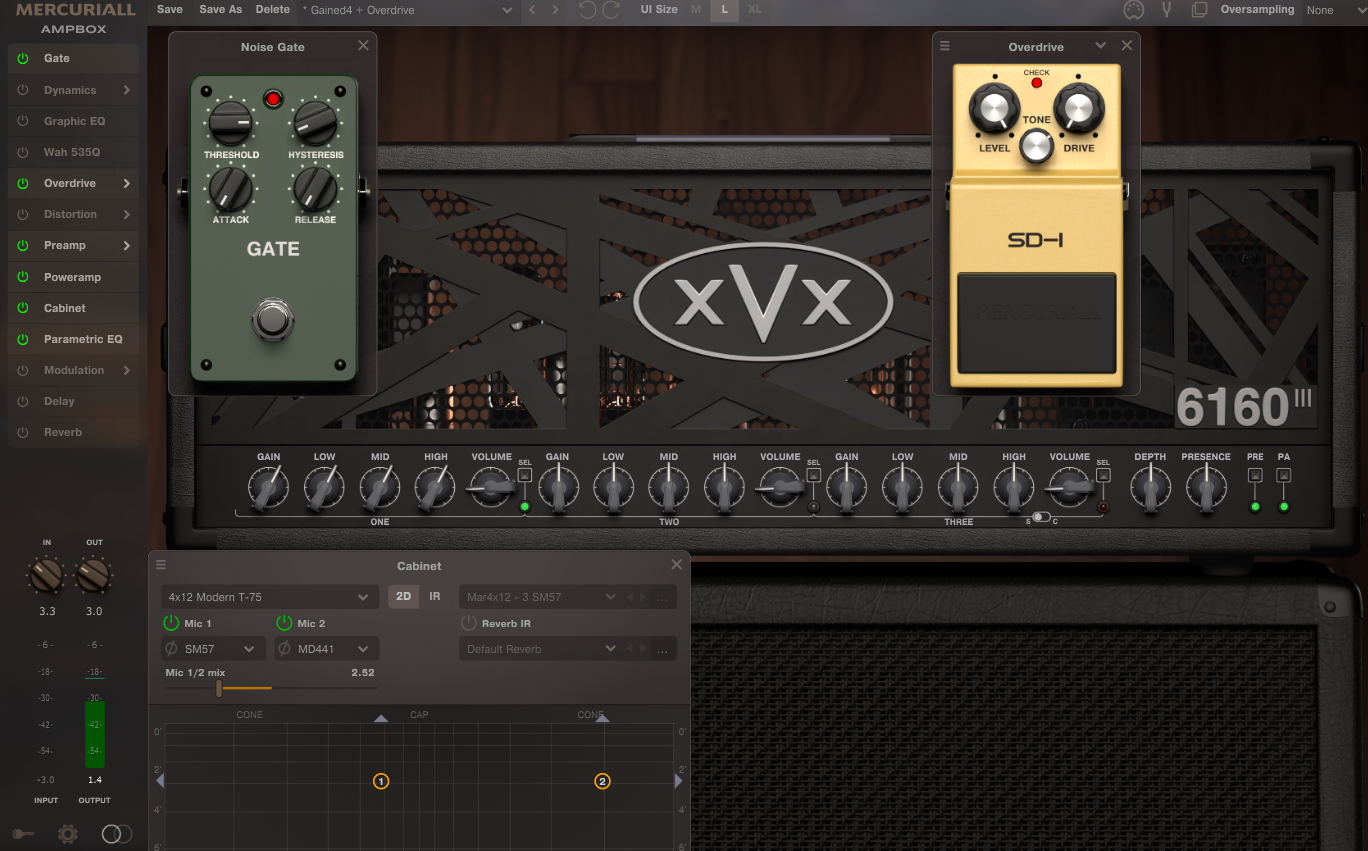Set UI size to M
The height and width of the screenshot is (851, 1368).
(x=697, y=10)
